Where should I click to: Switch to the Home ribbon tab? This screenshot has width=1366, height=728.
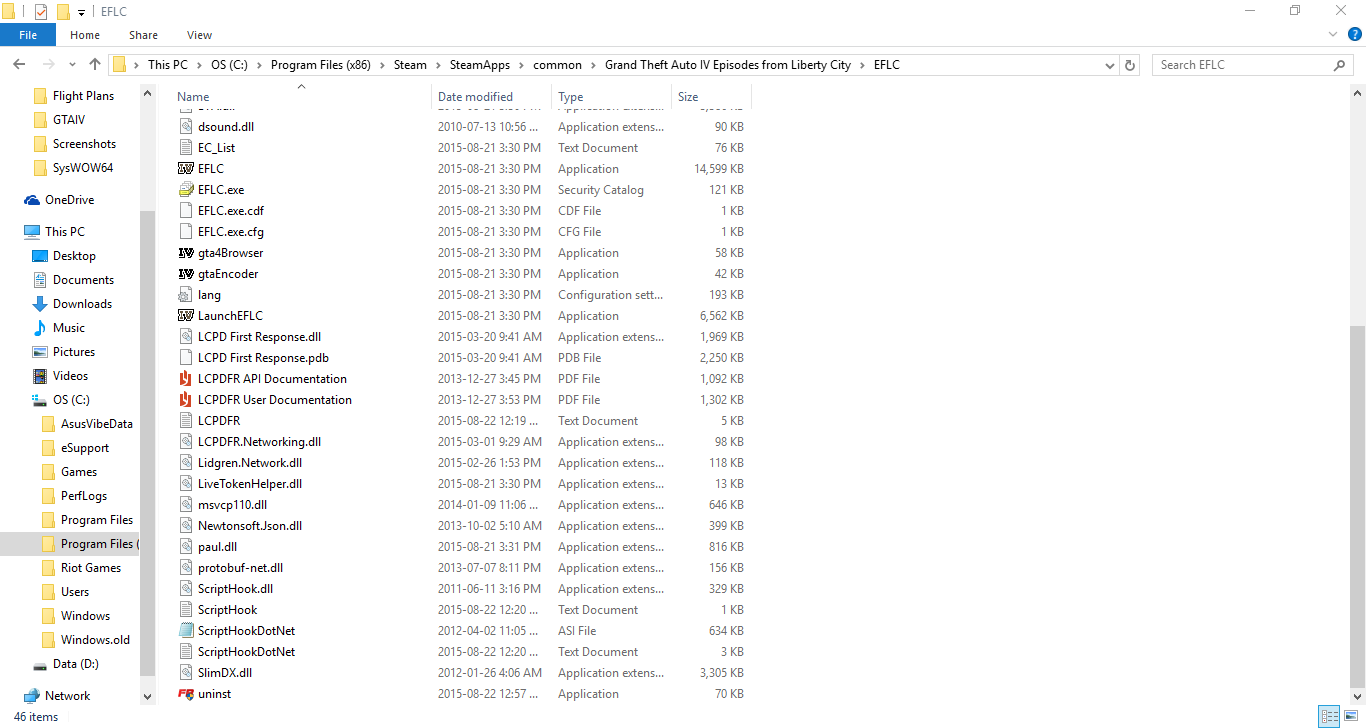click(x=85, y=35)
